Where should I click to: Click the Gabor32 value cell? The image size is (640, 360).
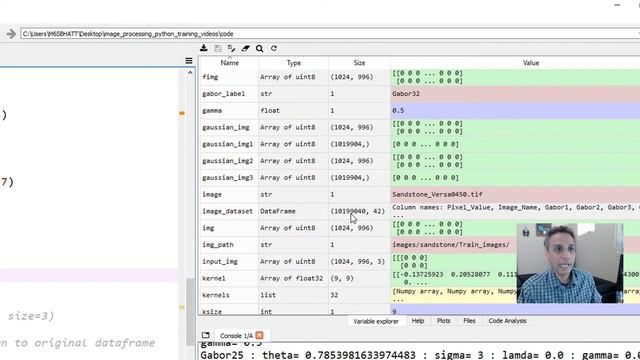515,94
